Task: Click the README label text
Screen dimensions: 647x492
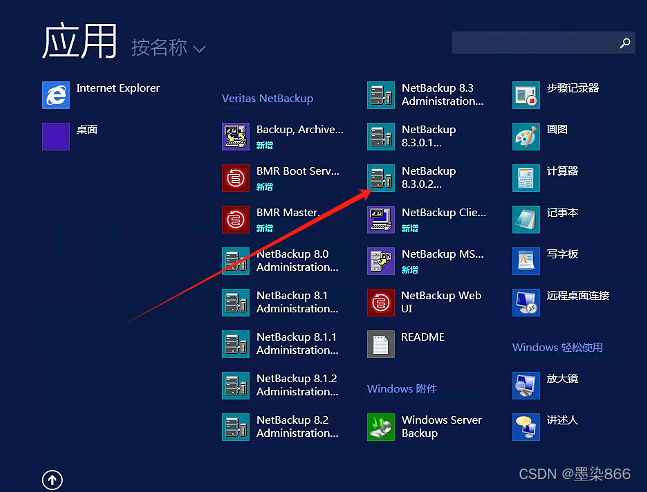Action: click(x=423, y=337)
